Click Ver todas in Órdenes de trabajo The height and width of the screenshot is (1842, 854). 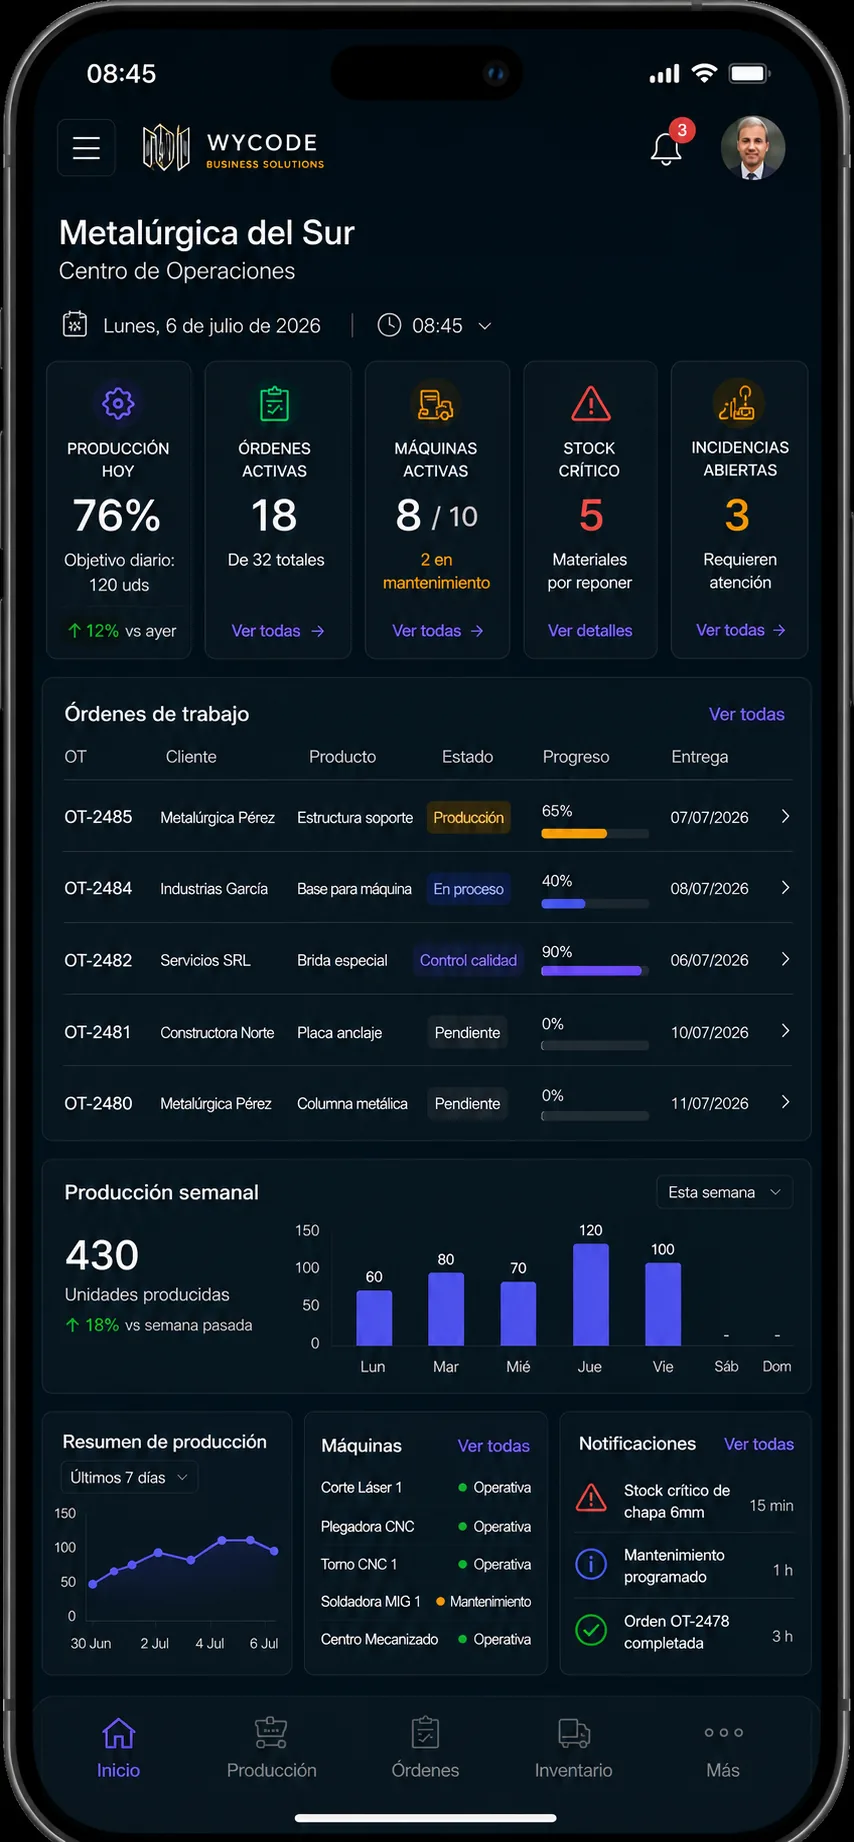point(747,714)
